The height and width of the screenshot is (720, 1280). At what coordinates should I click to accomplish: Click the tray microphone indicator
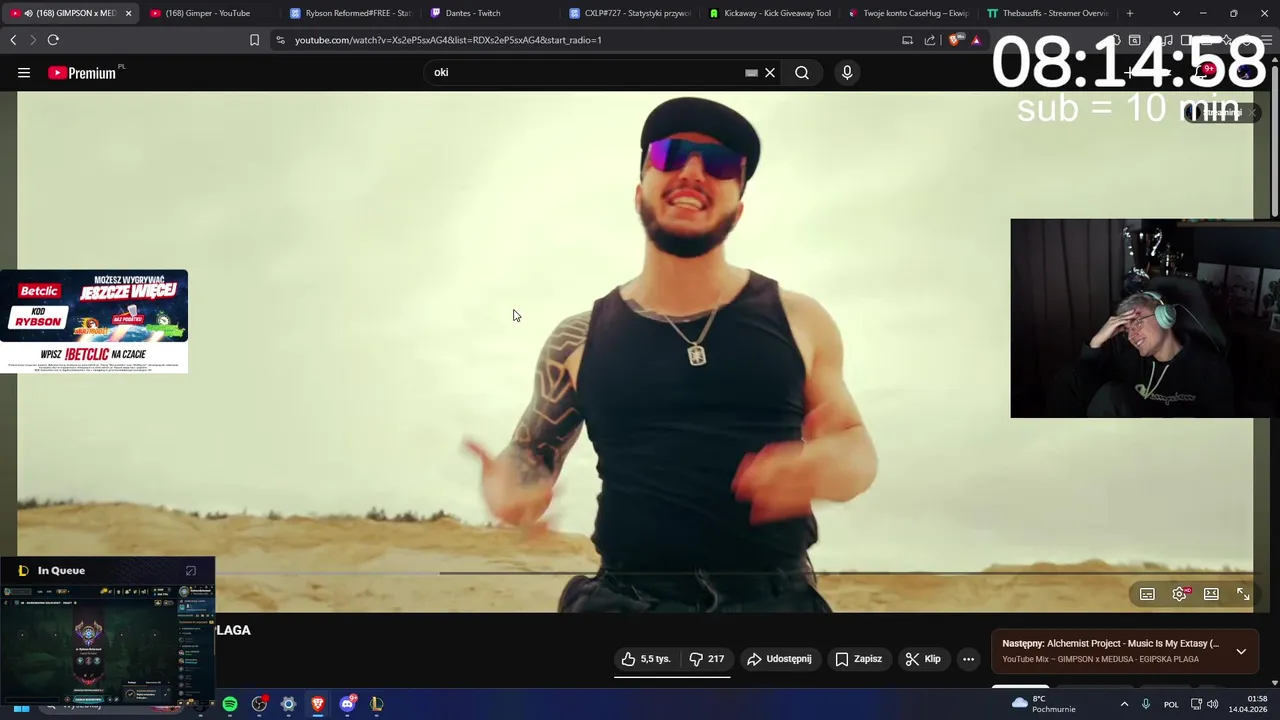point(1146,704)
